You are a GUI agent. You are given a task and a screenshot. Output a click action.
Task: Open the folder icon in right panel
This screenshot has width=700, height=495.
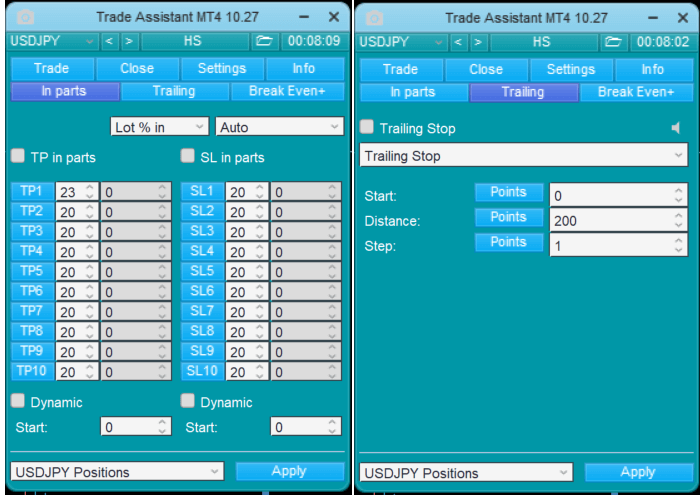coord(613,41)
